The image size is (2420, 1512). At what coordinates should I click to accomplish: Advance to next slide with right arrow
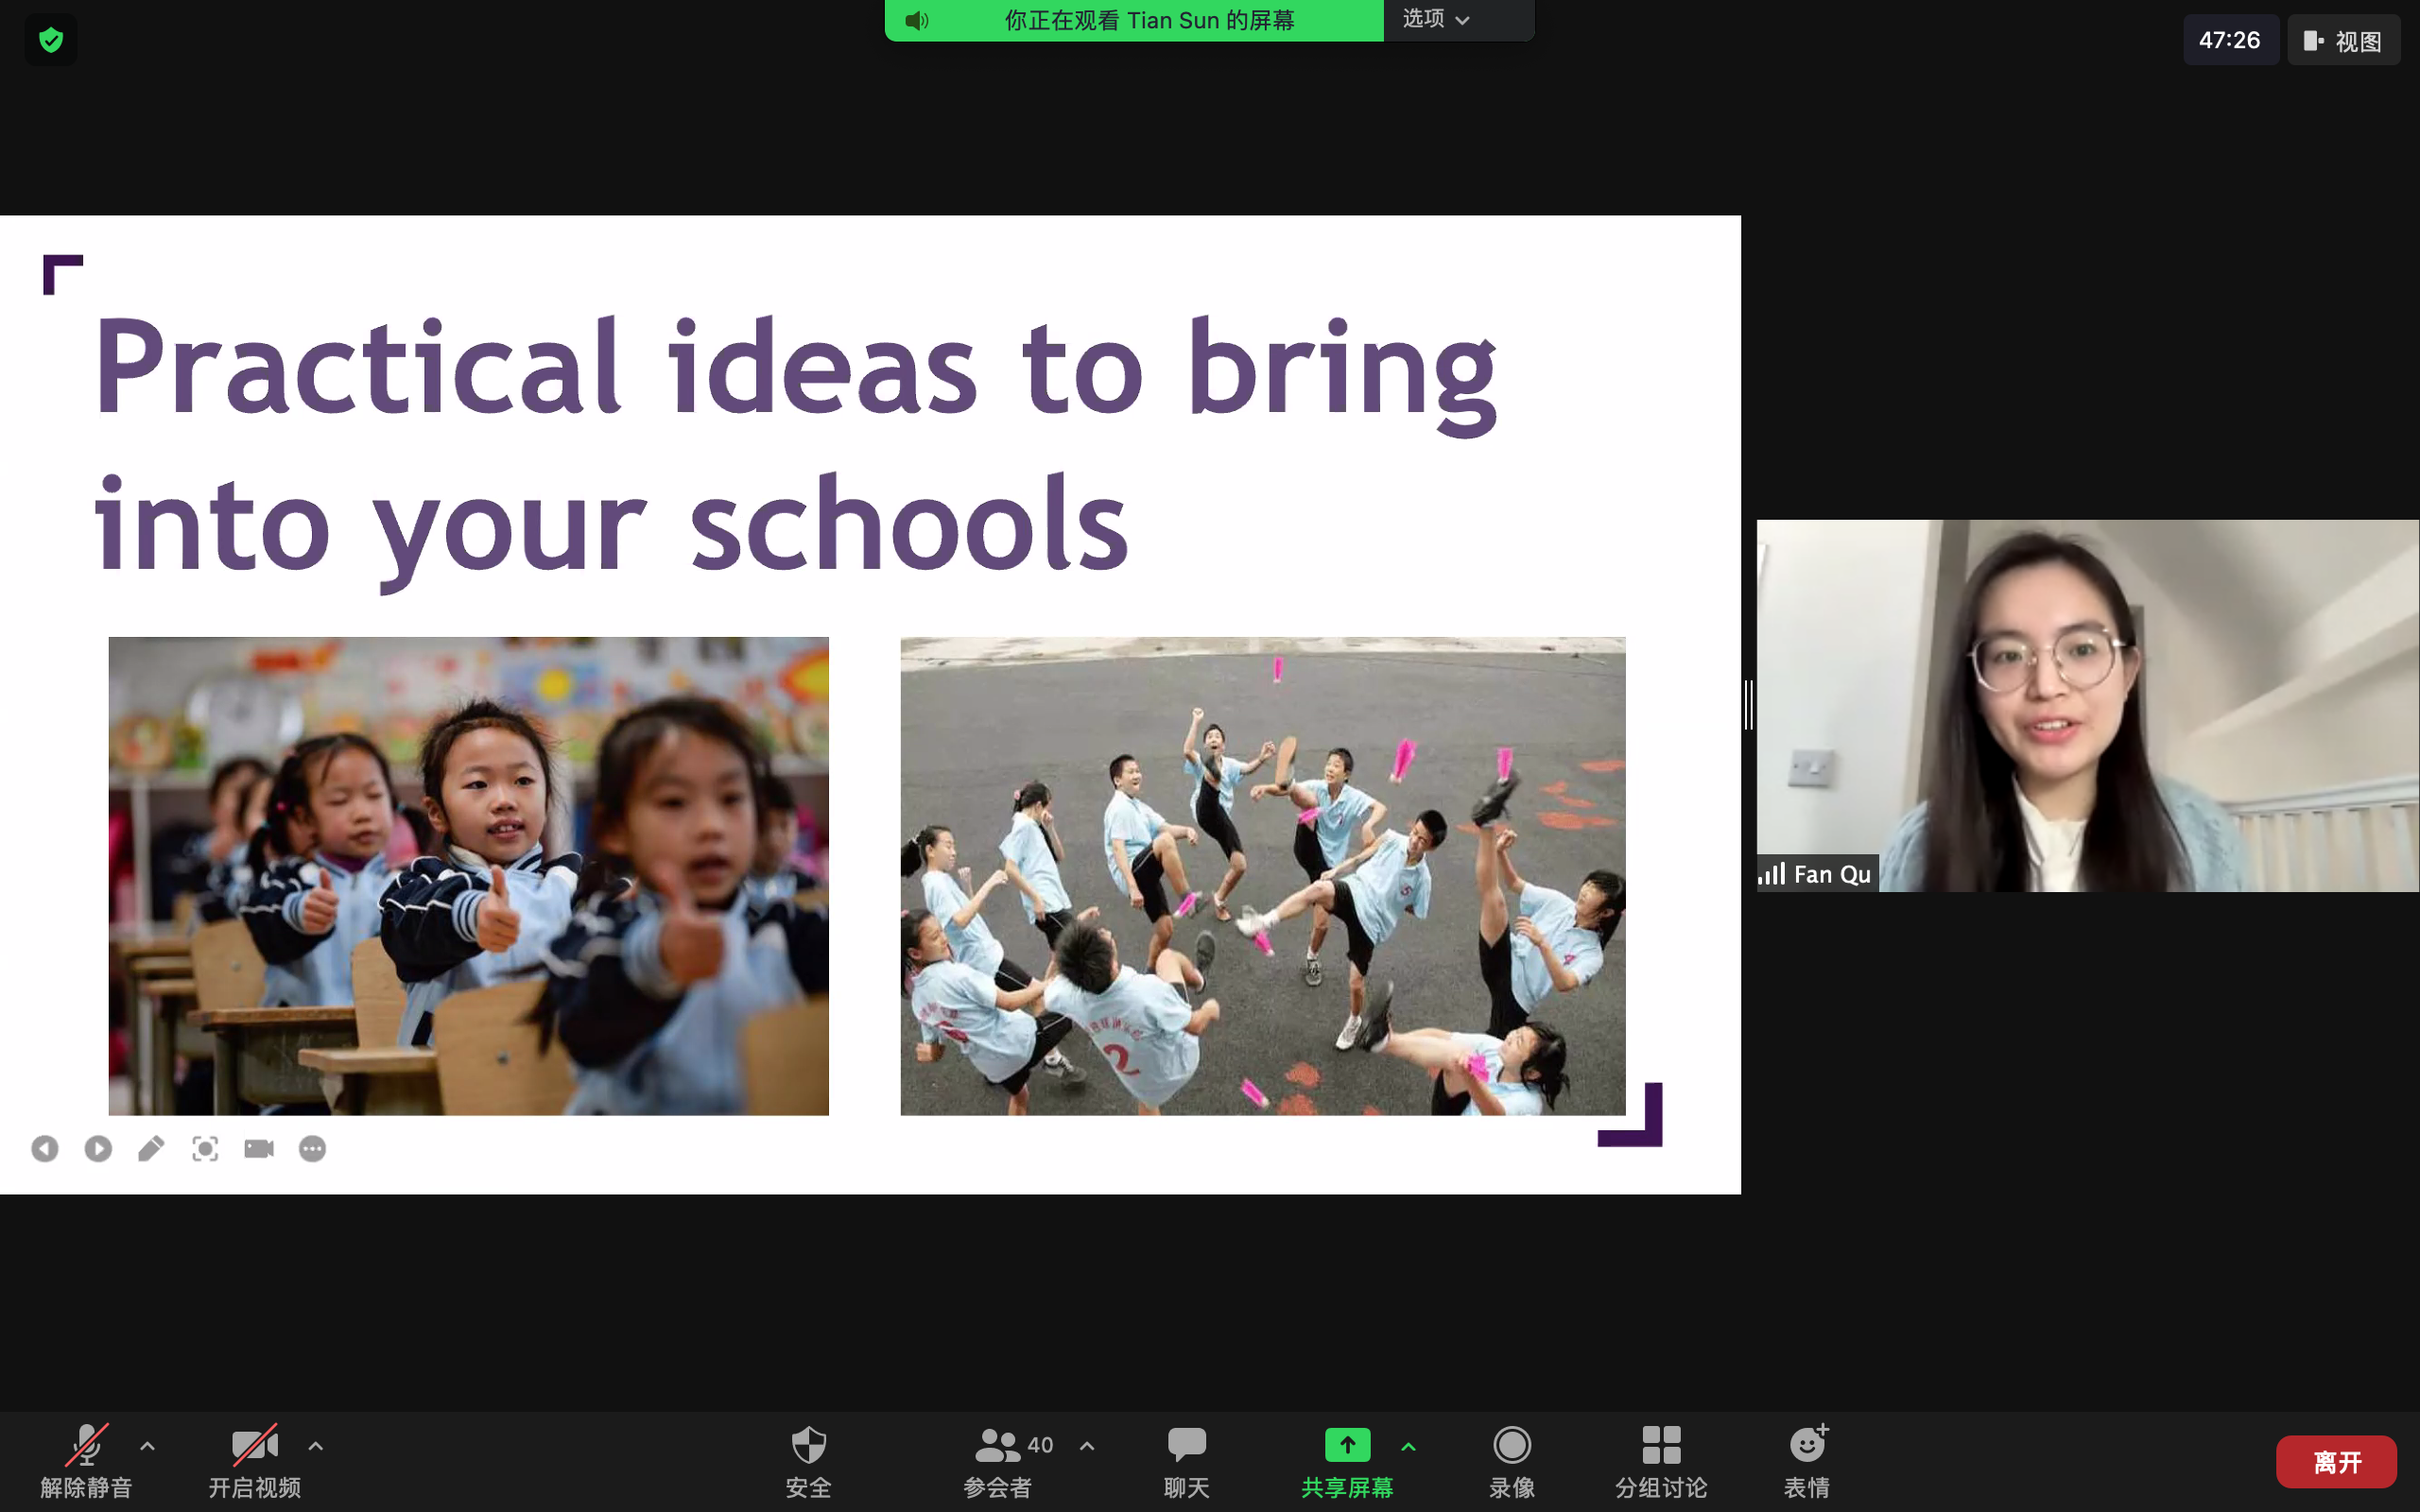pyautogui.click(x=98, y=1149)
